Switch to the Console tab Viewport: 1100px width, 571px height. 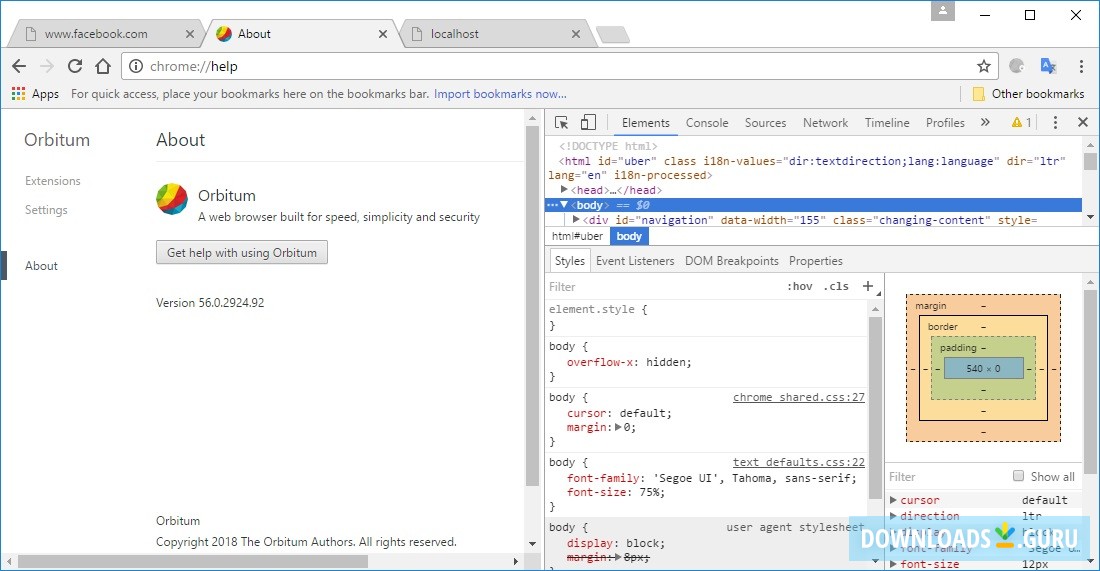[x=707, y=123]
